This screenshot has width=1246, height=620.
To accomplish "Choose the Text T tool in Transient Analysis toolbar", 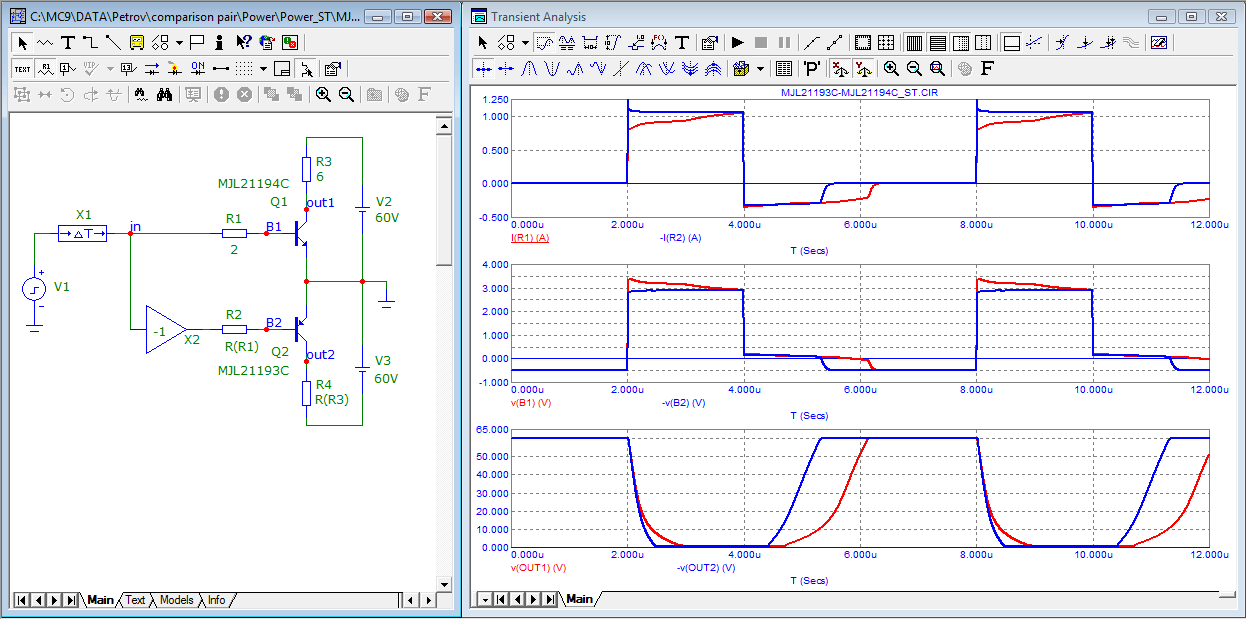I will point(681,43).
